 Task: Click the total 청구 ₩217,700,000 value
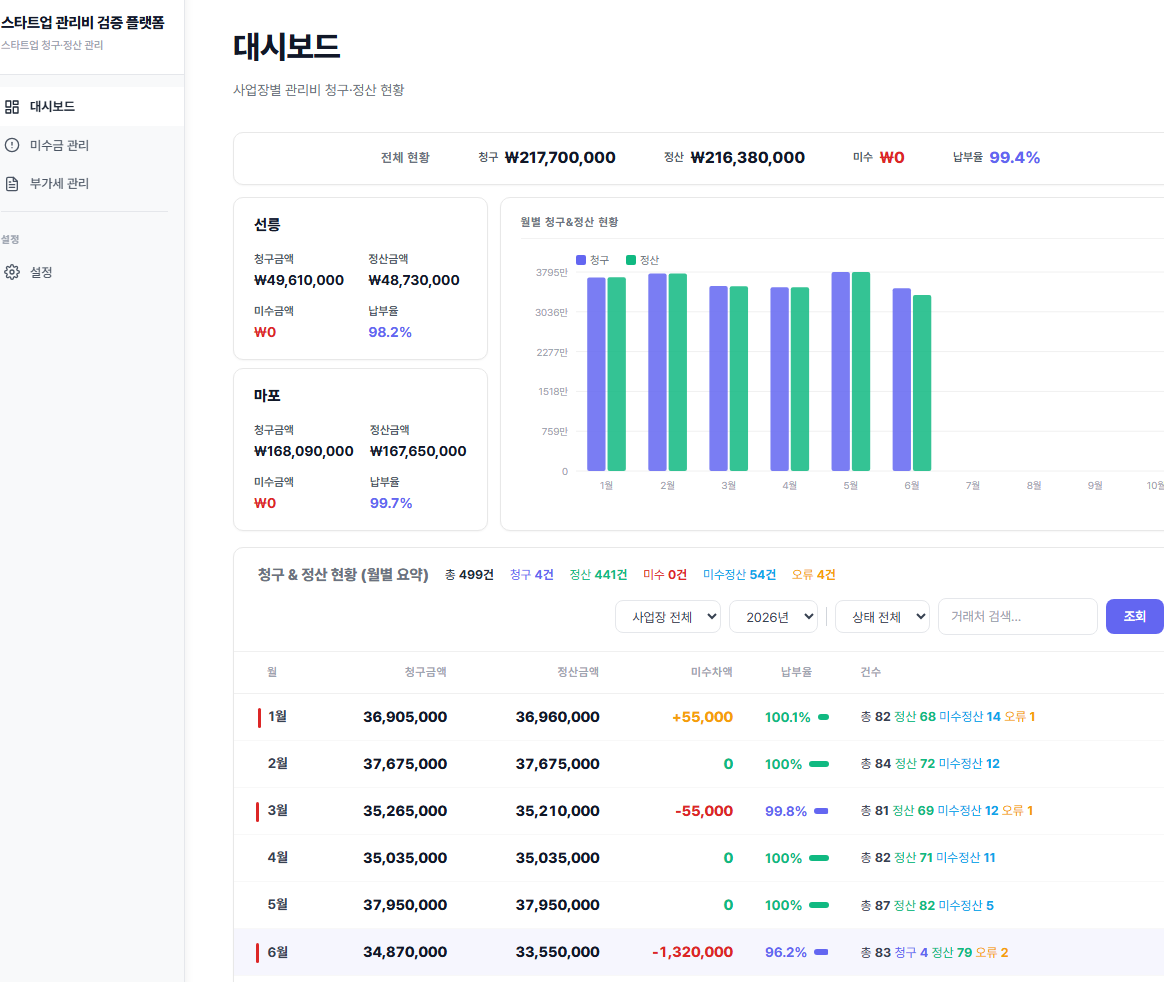tap(560, 157)
